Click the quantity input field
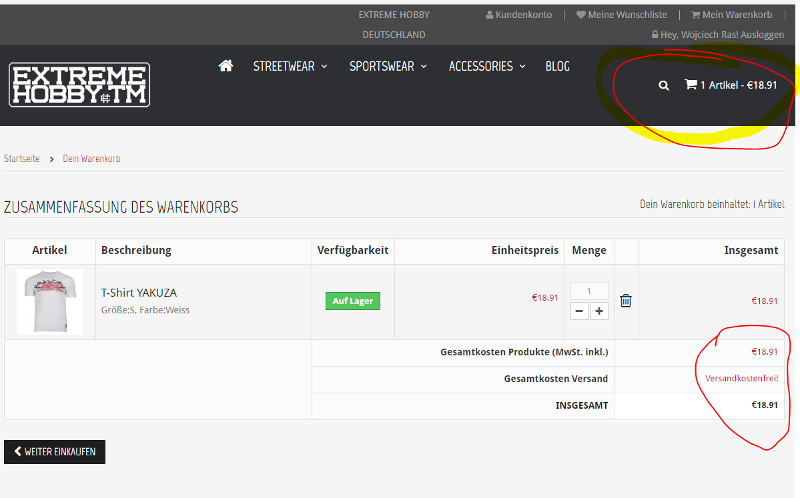The width and height of the screenshot is (800, 498). (589, 291)
